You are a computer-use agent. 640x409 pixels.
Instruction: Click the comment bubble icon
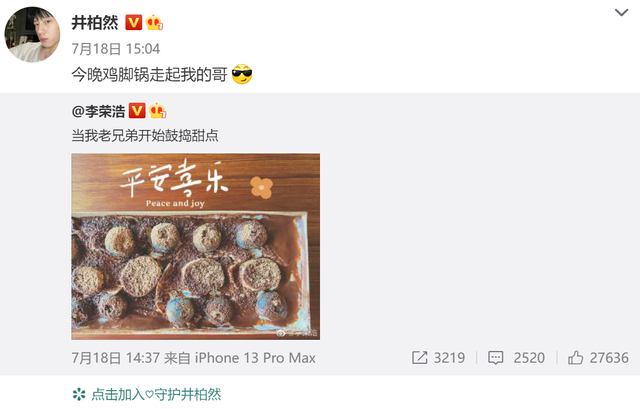[x=496, y=358]
